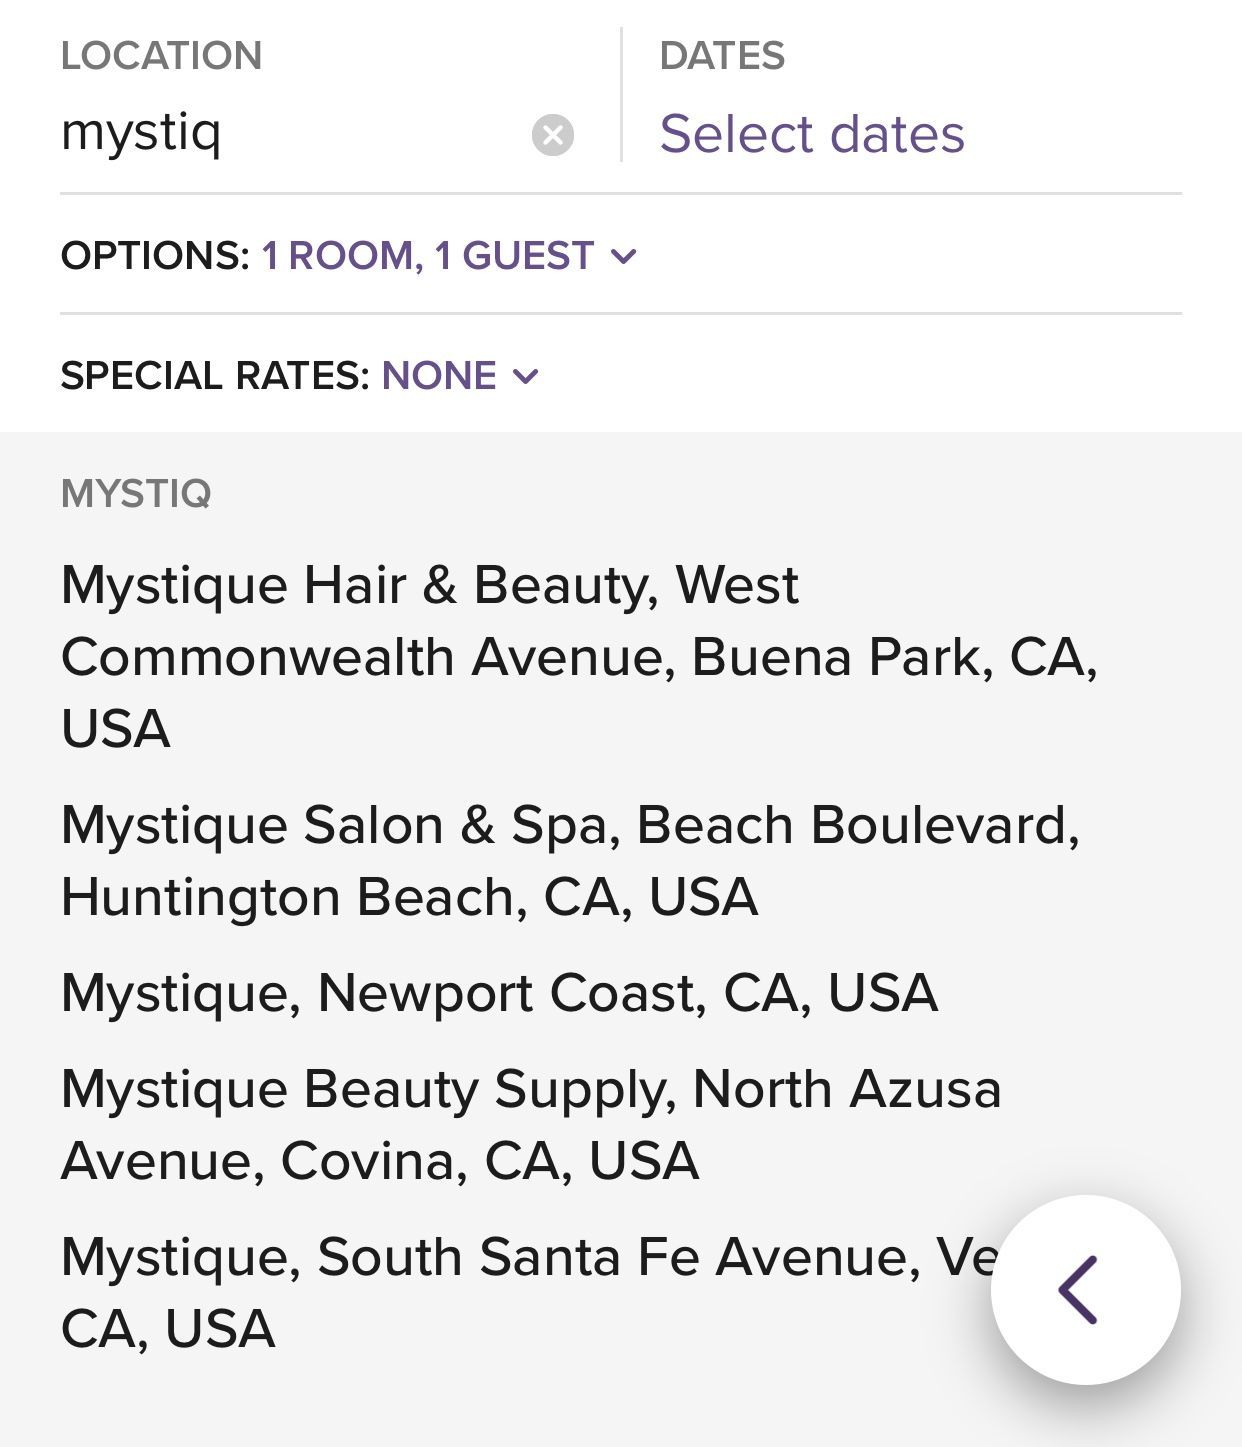Viewport: 1242px width, 1447px height.
Task: Click the MYSTIQ suggestions header
Action: pos(136,494)
